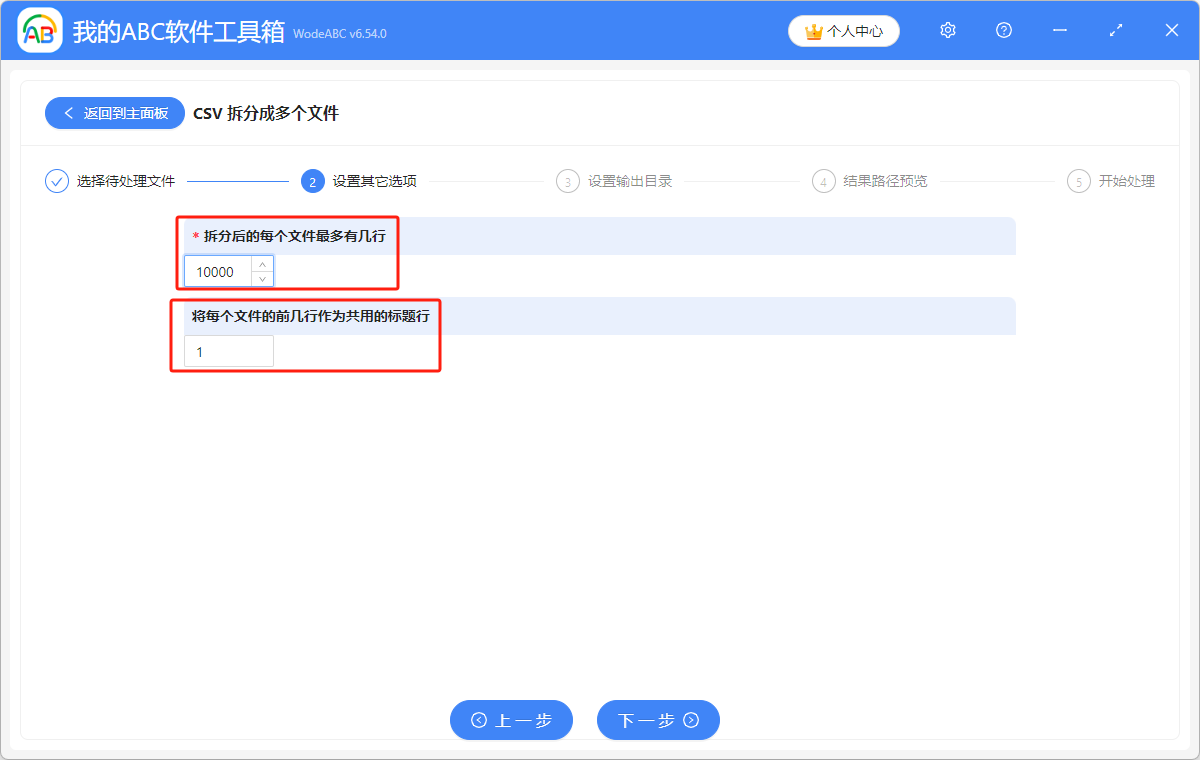Open the settings gear in title bar
1200x760 pixels.
947,30
